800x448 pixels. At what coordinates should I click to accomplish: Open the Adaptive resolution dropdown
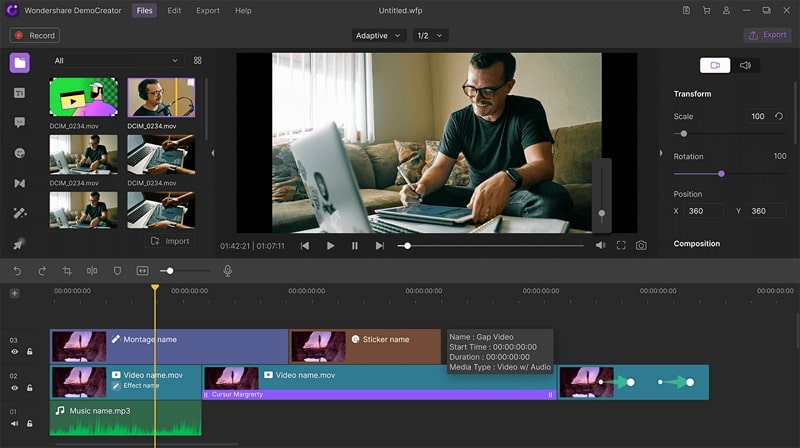coord(379,35)
